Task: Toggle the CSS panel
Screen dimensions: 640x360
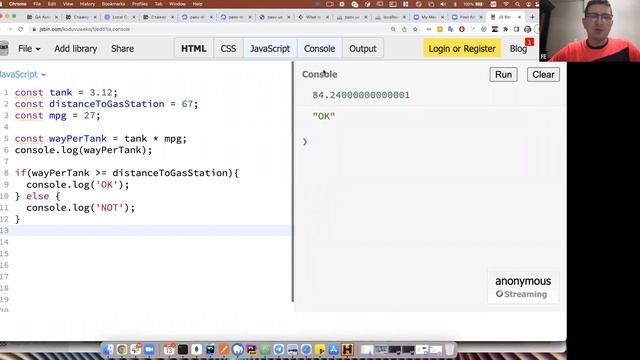Action: [228, 49]
